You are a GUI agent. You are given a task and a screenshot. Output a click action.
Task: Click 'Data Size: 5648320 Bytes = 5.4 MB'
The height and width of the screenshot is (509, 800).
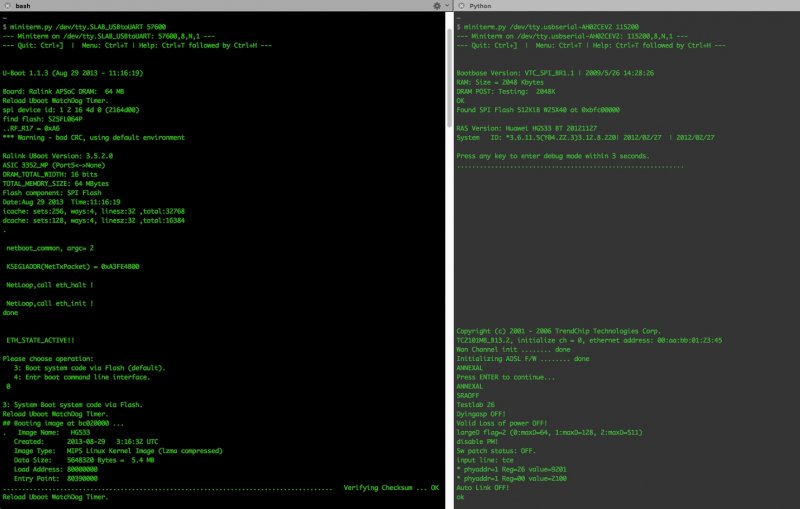[84, 460]
